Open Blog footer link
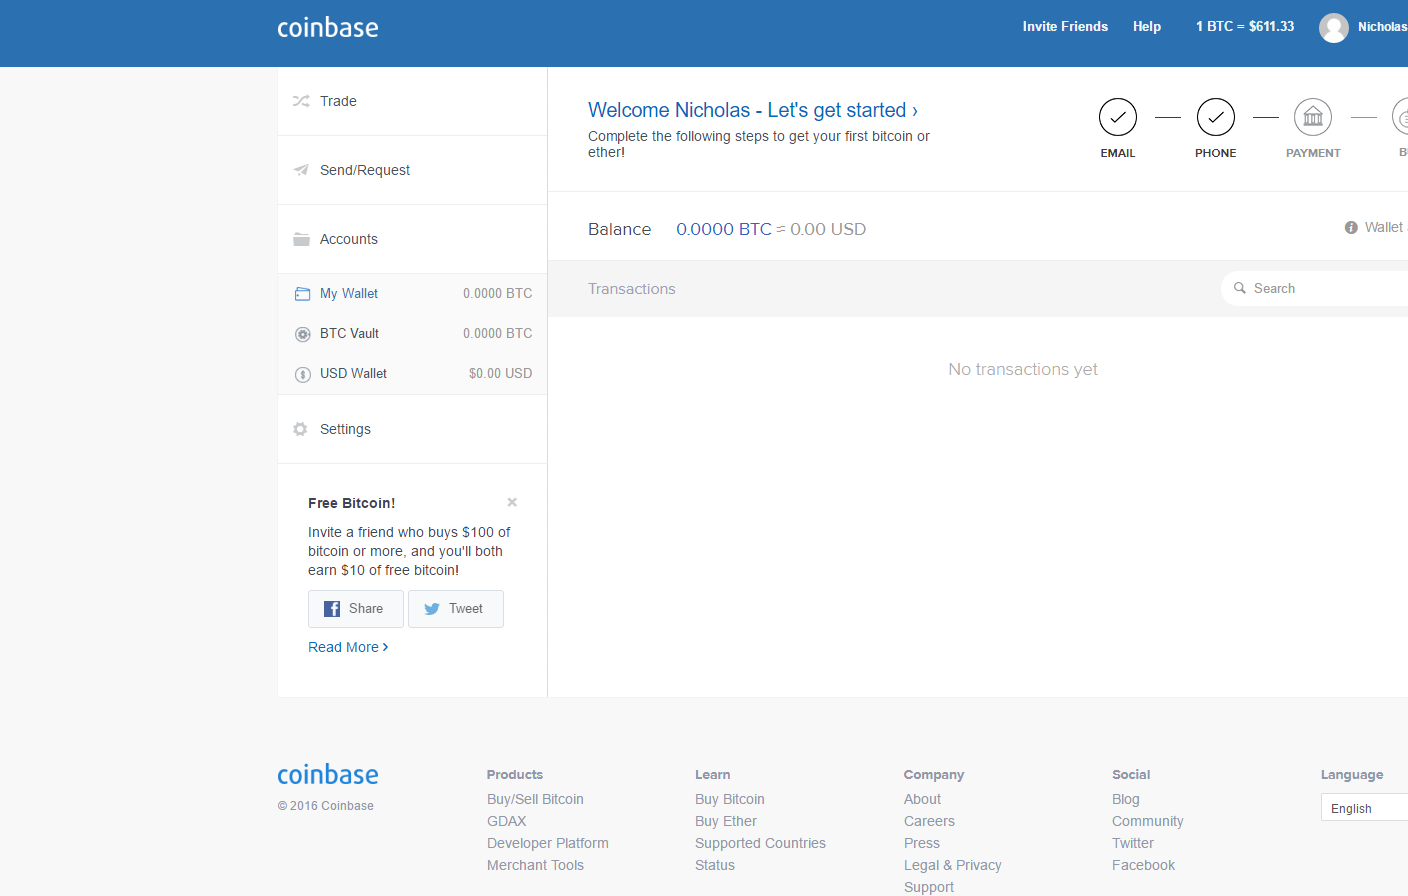The image size is (1408, 896). tap(1126, 799)
